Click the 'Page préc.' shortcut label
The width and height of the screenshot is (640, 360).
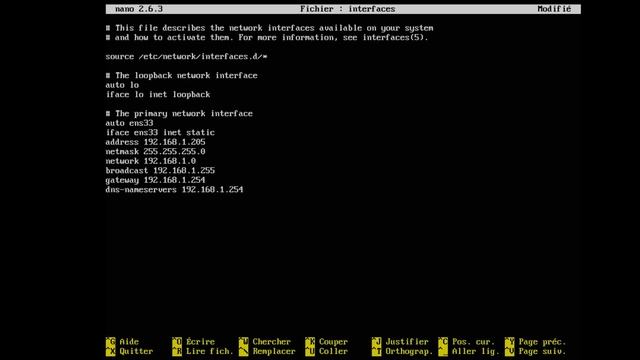point(542,342)
